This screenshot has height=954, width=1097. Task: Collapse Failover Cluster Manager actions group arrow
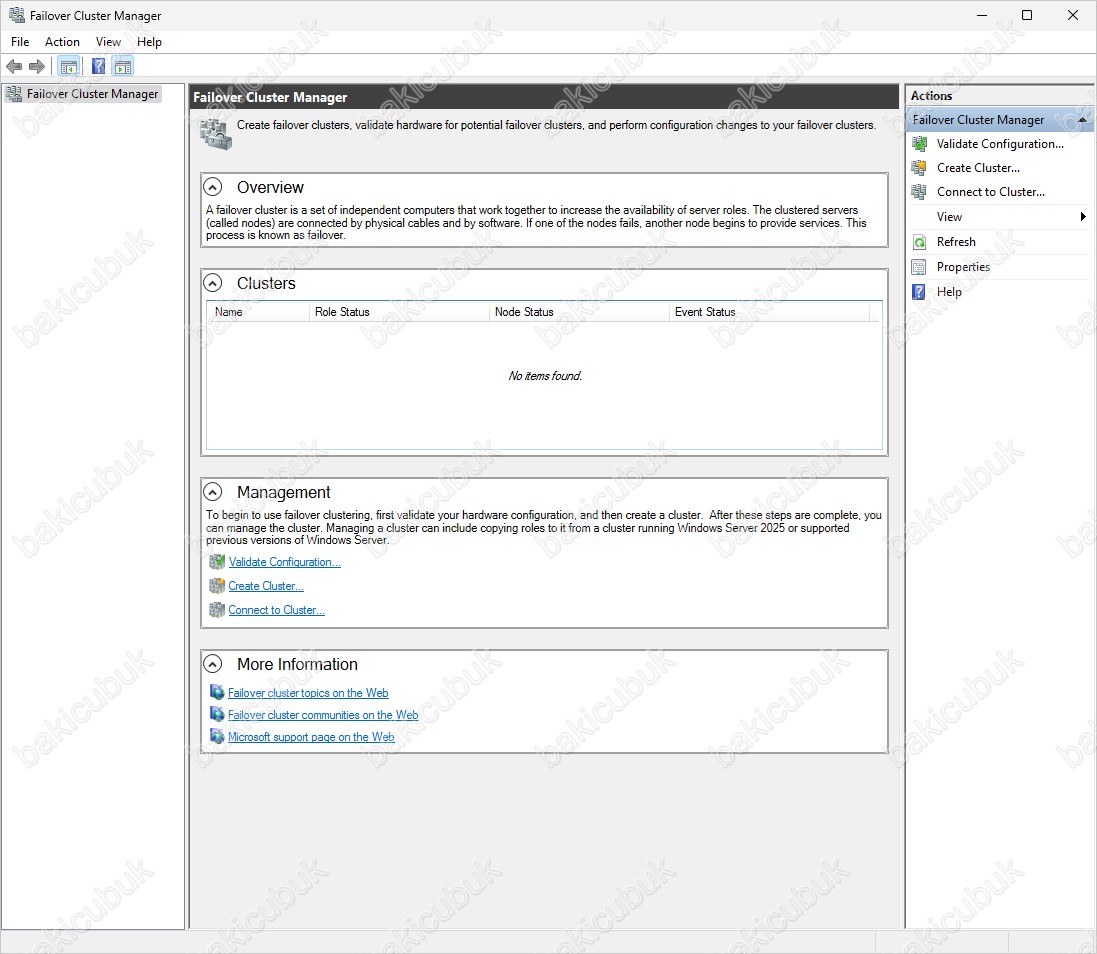tap(1082, 120)
